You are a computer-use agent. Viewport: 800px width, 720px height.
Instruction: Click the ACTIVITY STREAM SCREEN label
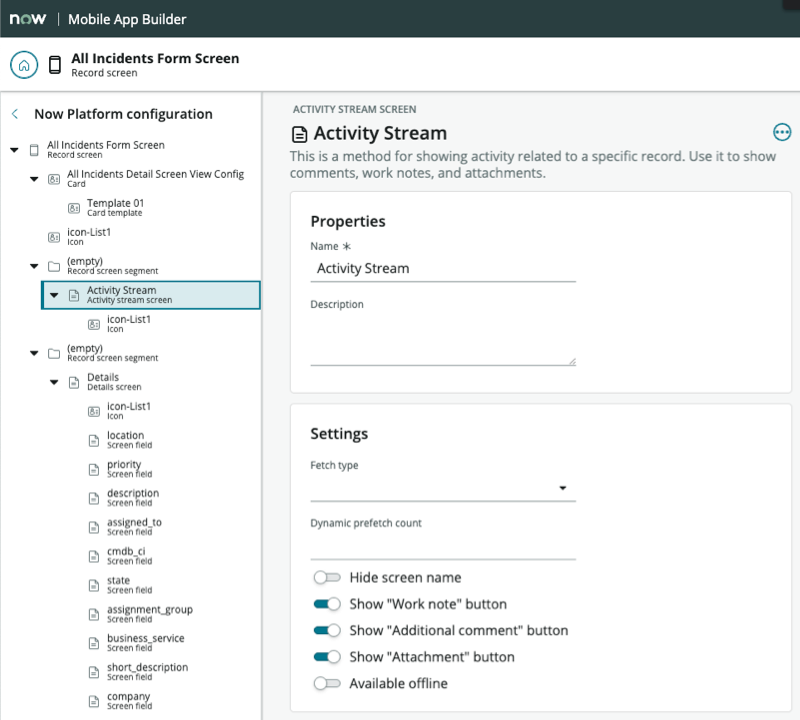(x=355, y=109)
